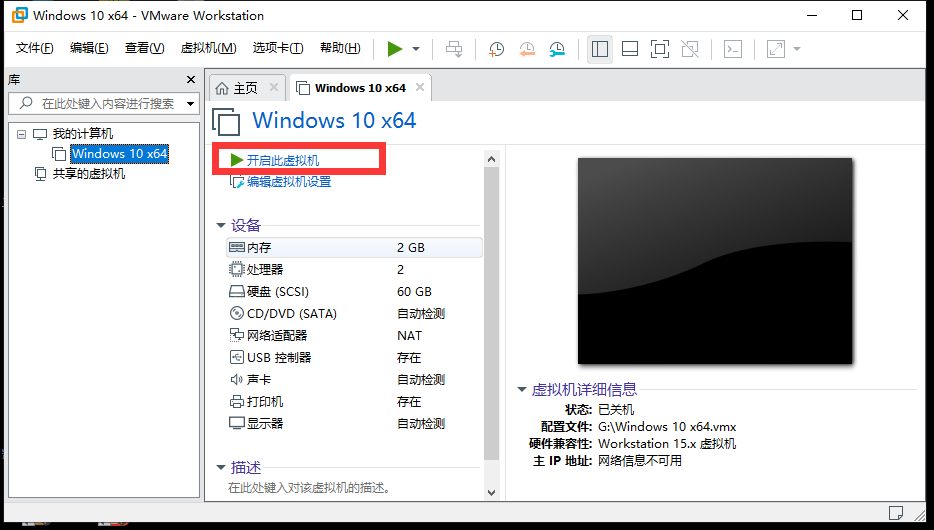Select the 打印机 device row
Viewport: 934px width, 530px height.
354,402
